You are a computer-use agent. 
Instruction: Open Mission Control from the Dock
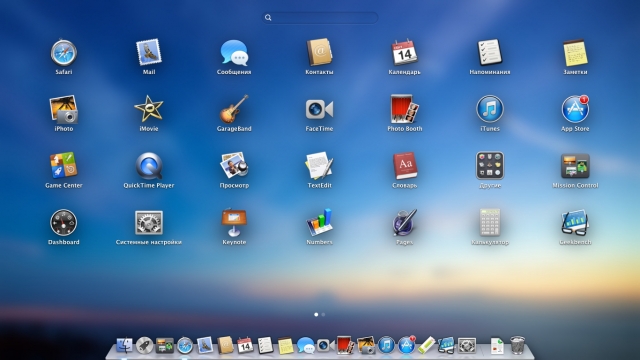(x=164, y=346)
